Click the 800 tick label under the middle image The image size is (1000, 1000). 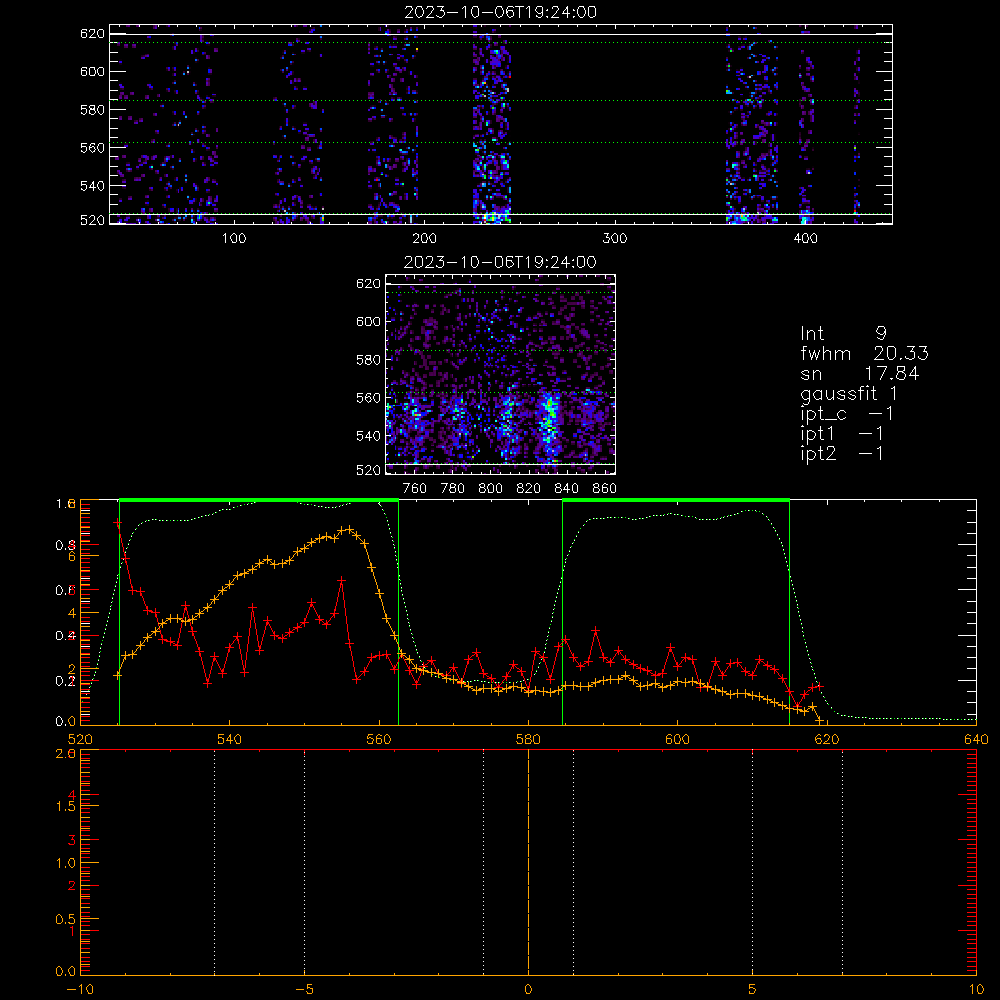(490, 489)
